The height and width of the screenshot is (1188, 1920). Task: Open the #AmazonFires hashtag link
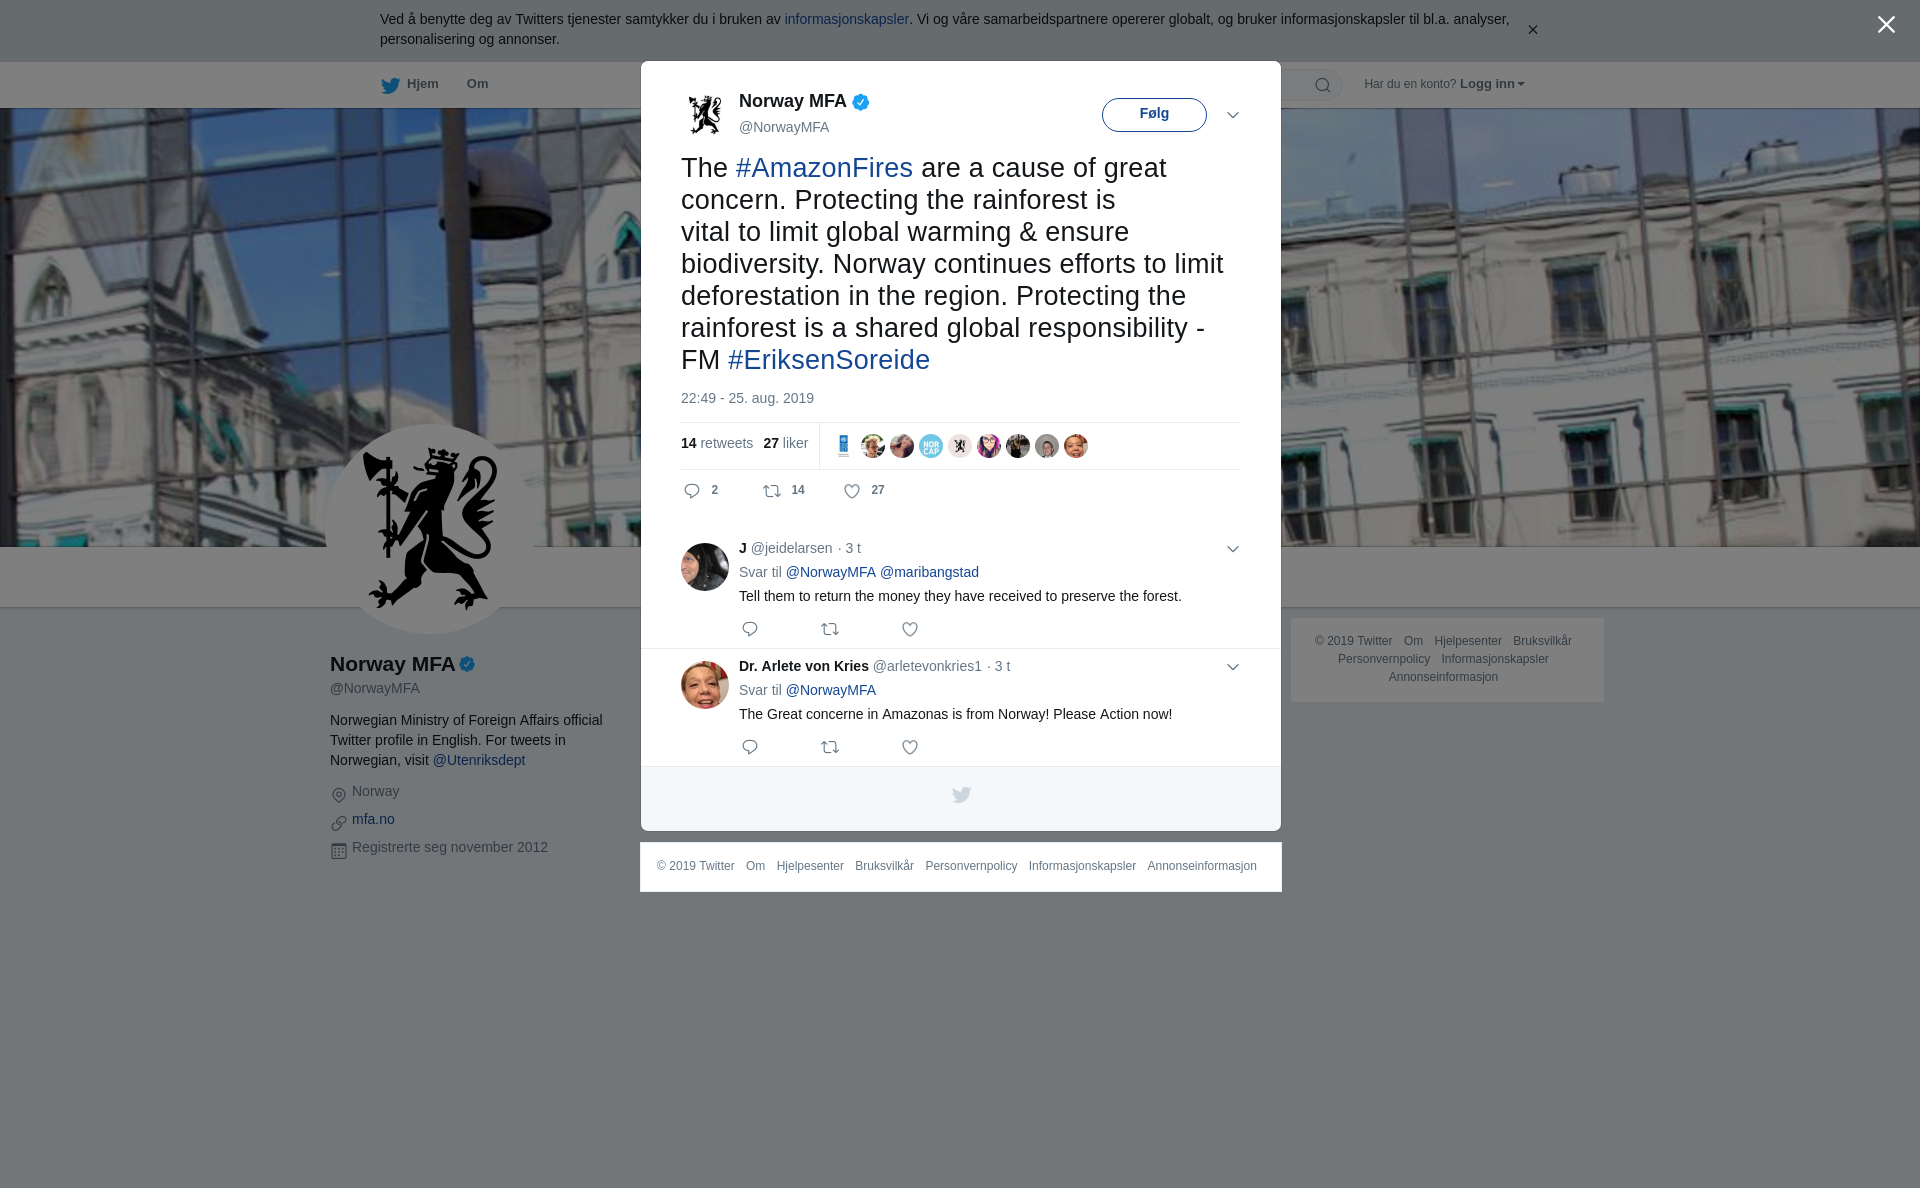coord(824,168)
